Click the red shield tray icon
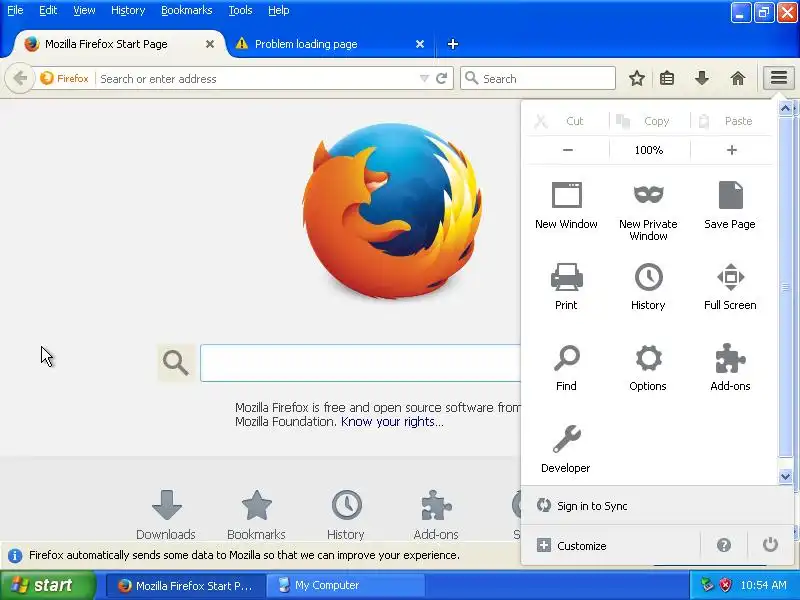 (x=724, y=585)
